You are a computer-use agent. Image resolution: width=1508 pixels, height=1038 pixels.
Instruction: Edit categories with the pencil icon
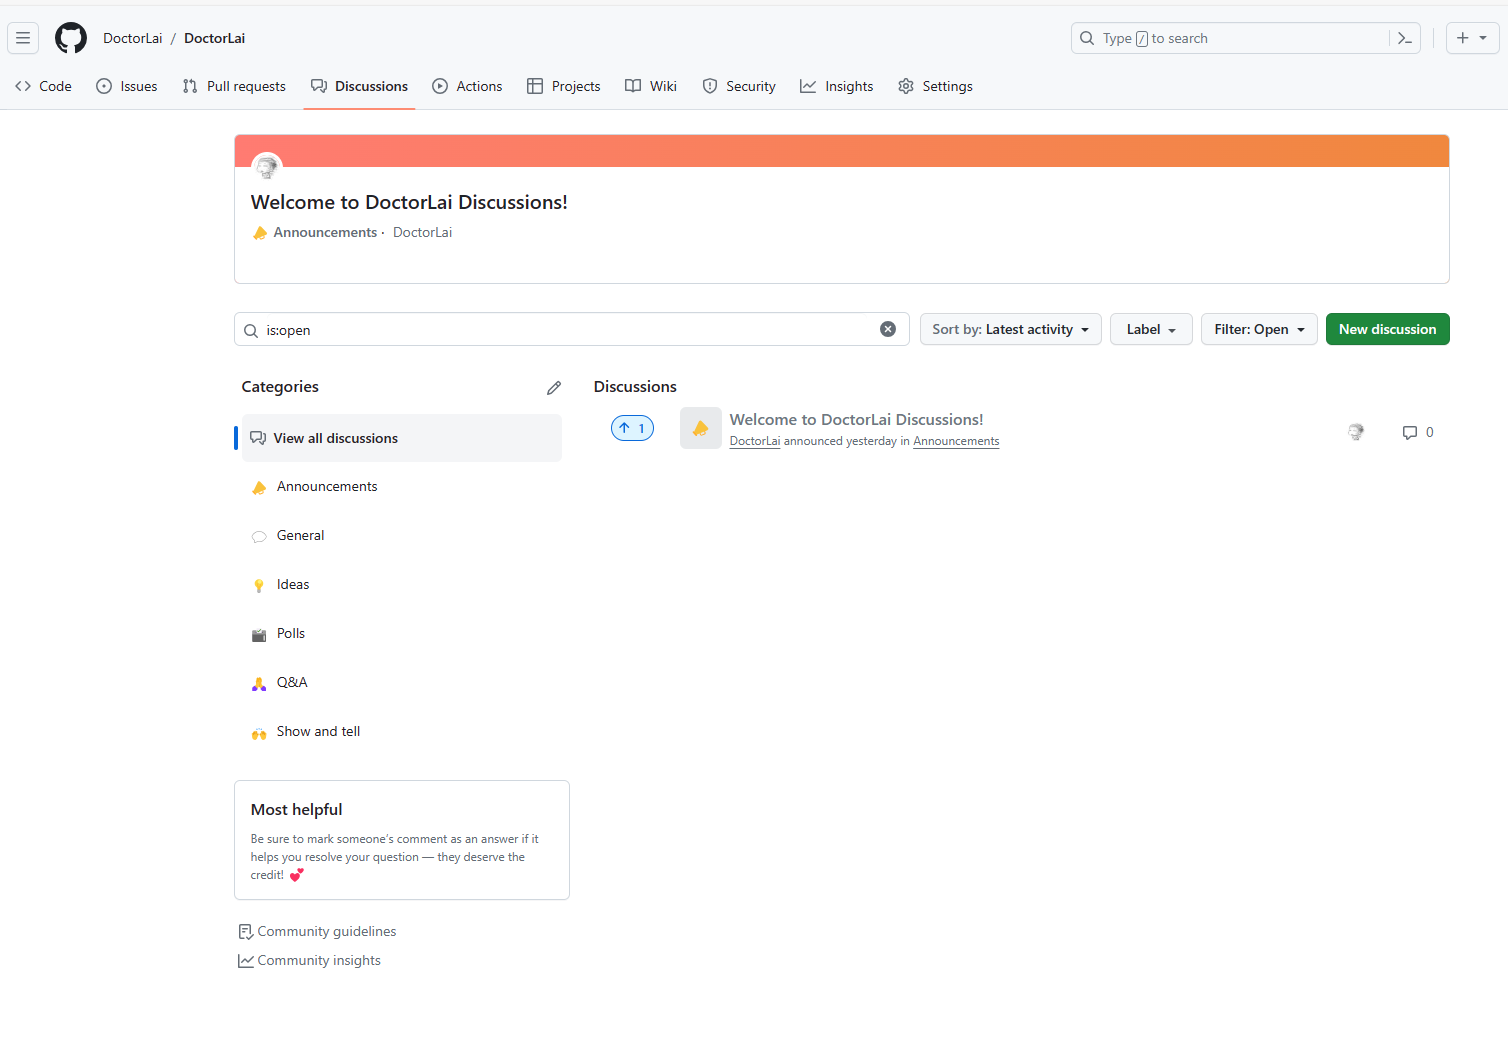(554, 387)
